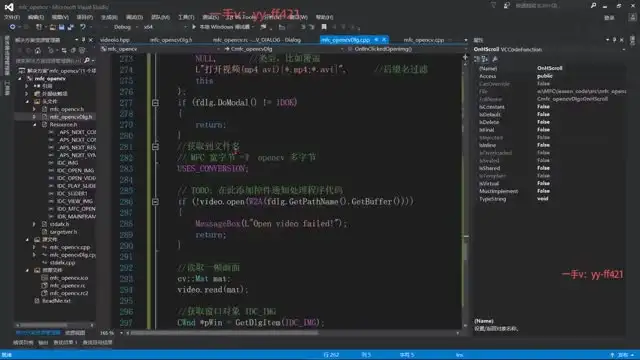Image resolution: width=640 pixels, height=360 pixels.
Task: Click the Solution Explorer search input field
Action: [49, 60]
